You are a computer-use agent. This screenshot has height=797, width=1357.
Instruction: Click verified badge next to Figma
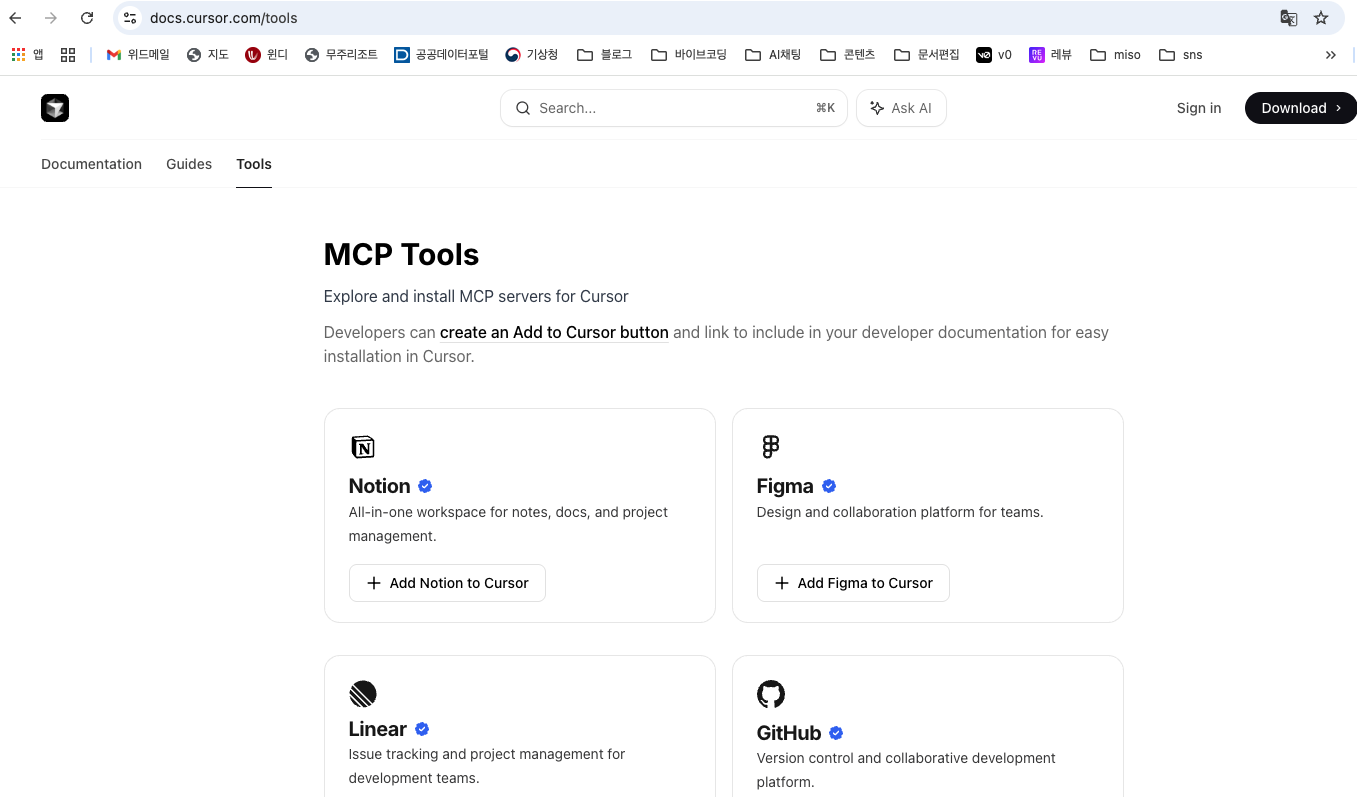coord(829,486)
